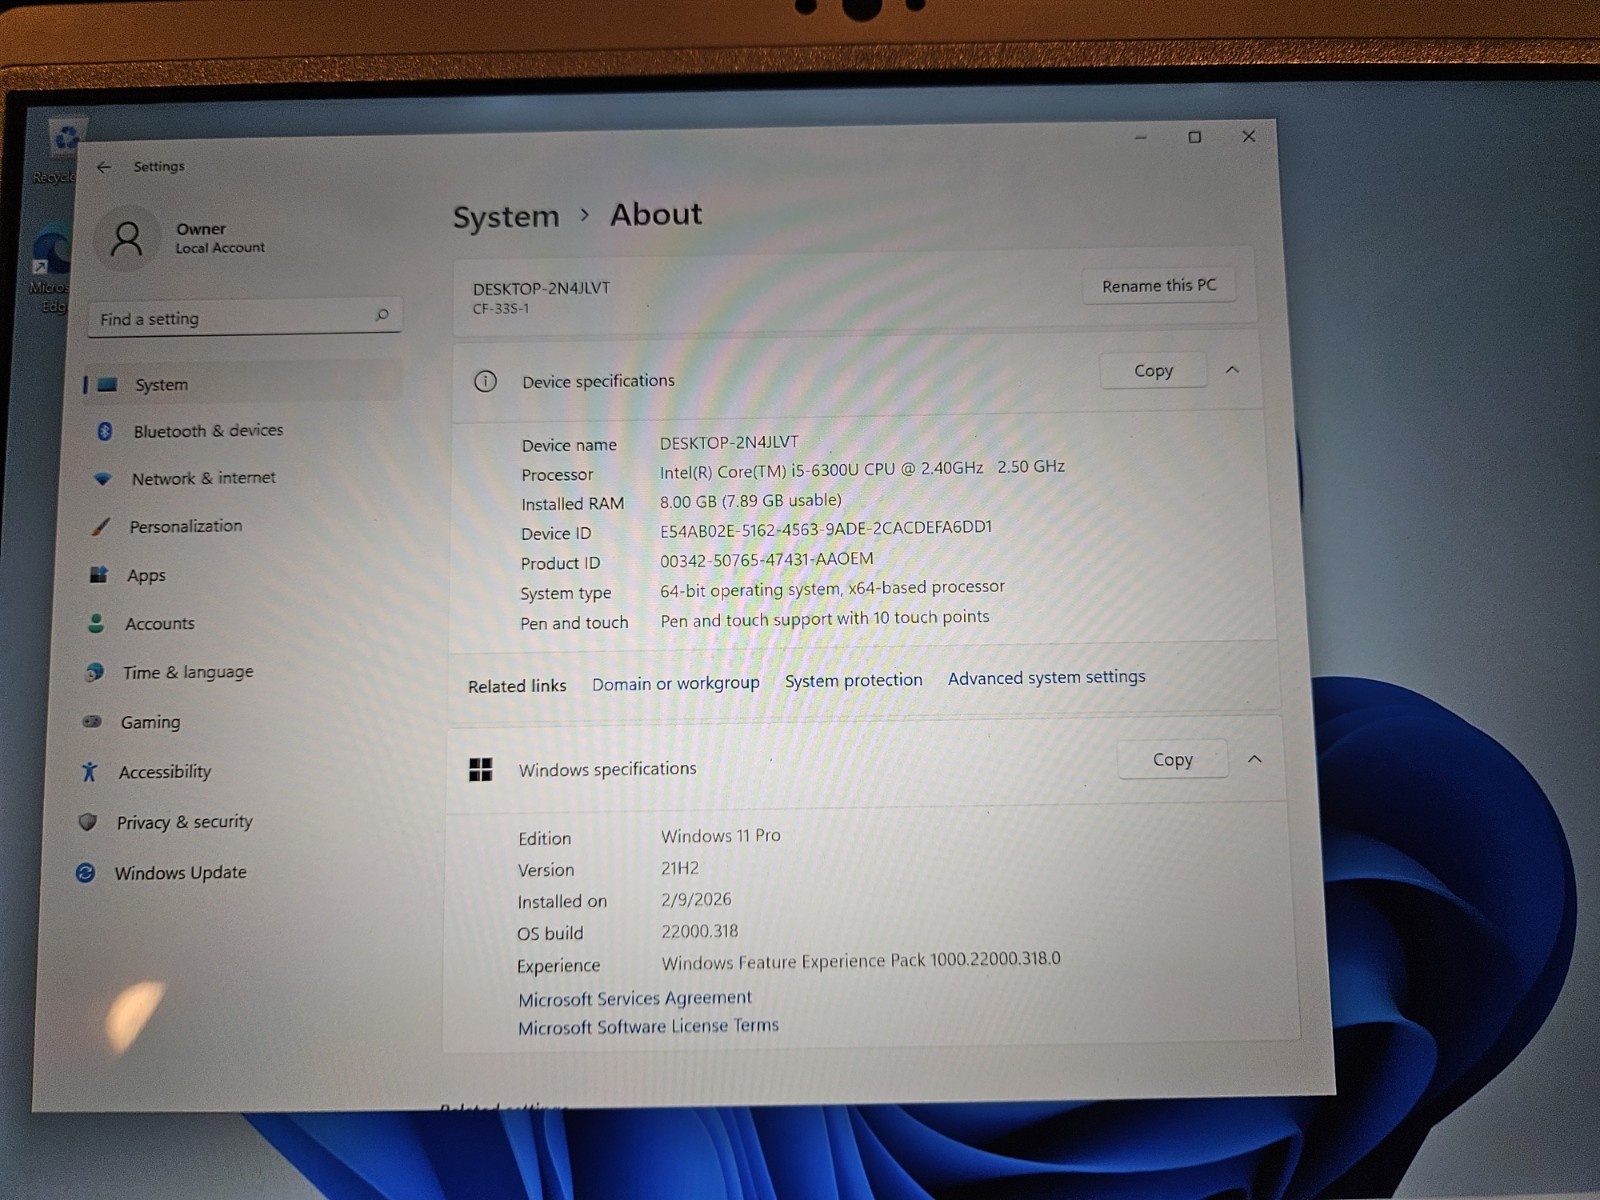This screenshot has height=1200, width=1600.
Task: Click the Device specifications info icon
Action: tap(485, 381)
